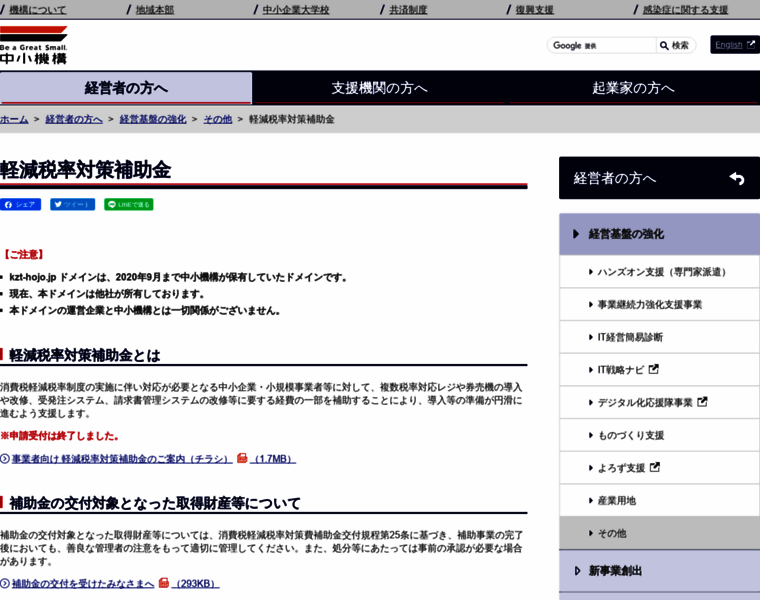The width and height of the screenshot is (760, 600).
Task: Click the back arrow icon beside 経営者の方へ
Action: pos(736,178)
